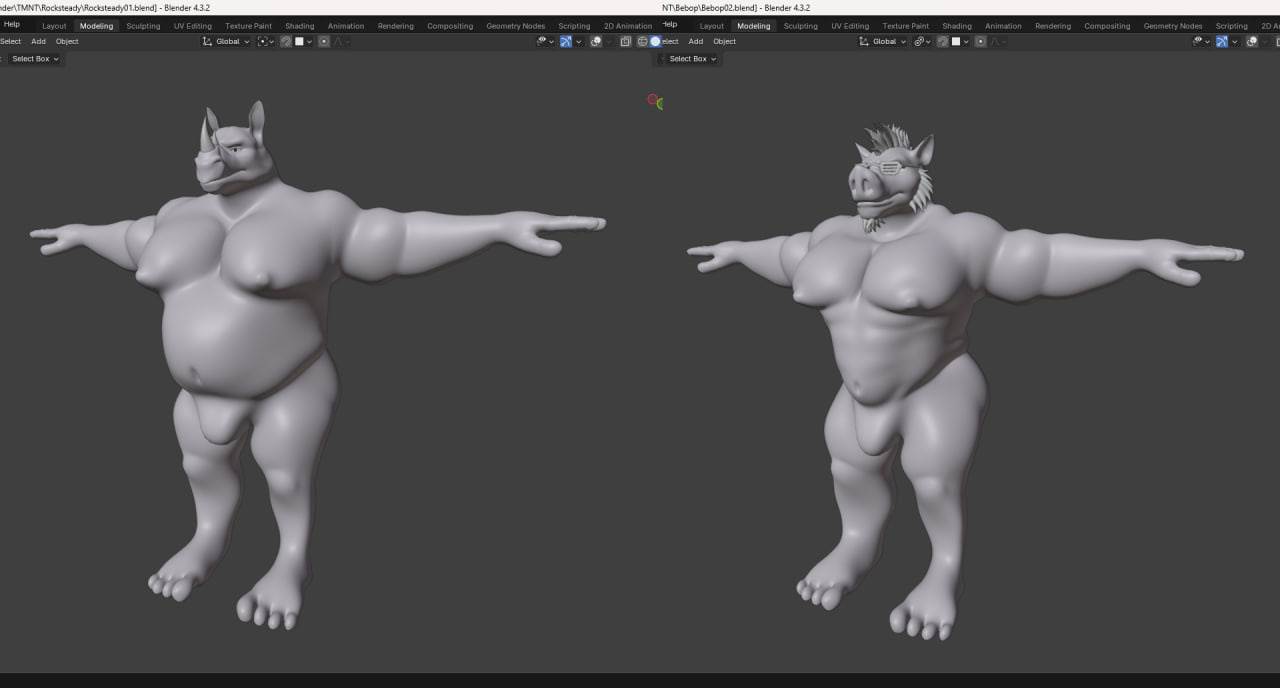1280x688 pixels.
Task: Open Select Box tool dropdown in Bebop window
Action: click(x=690, y=59)
